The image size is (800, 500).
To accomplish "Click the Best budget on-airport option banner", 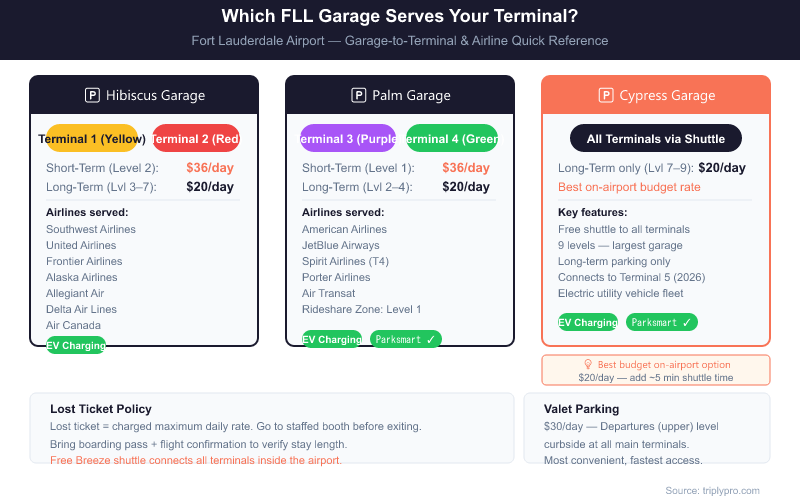I will click(656, 371).
